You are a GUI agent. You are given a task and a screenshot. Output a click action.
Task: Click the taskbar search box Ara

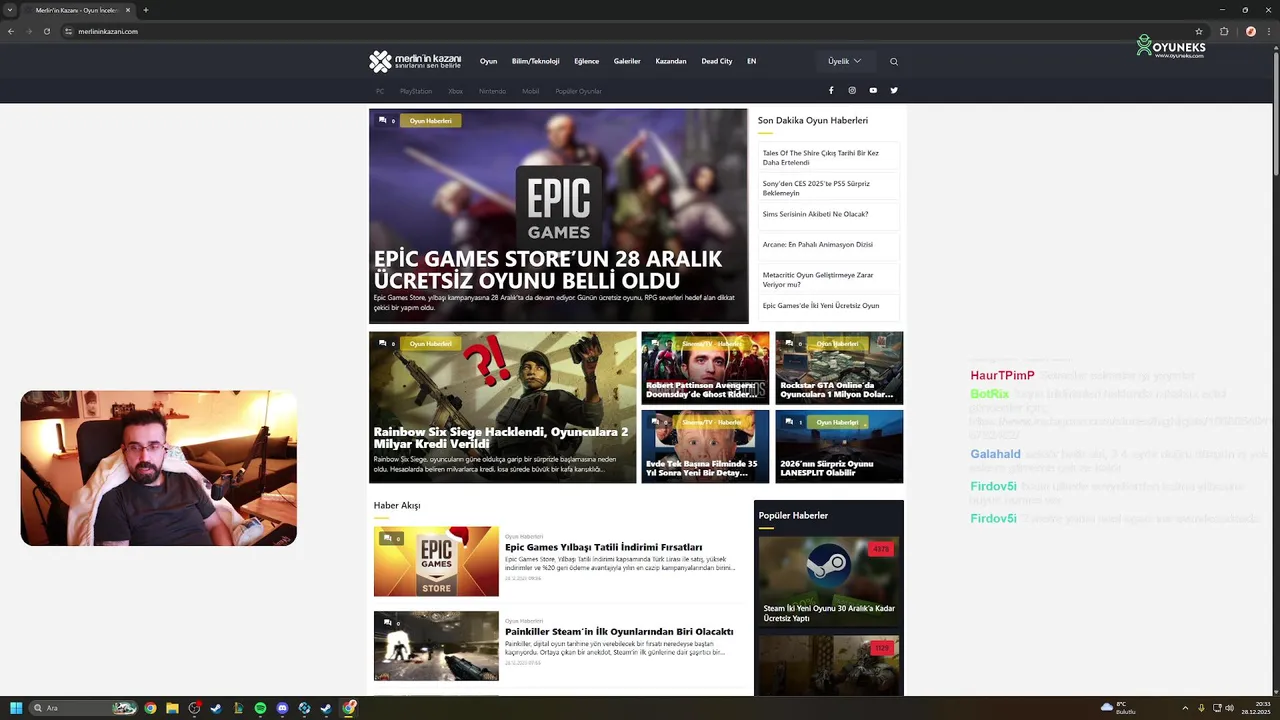pyautogui.click(x=84, y=708)
